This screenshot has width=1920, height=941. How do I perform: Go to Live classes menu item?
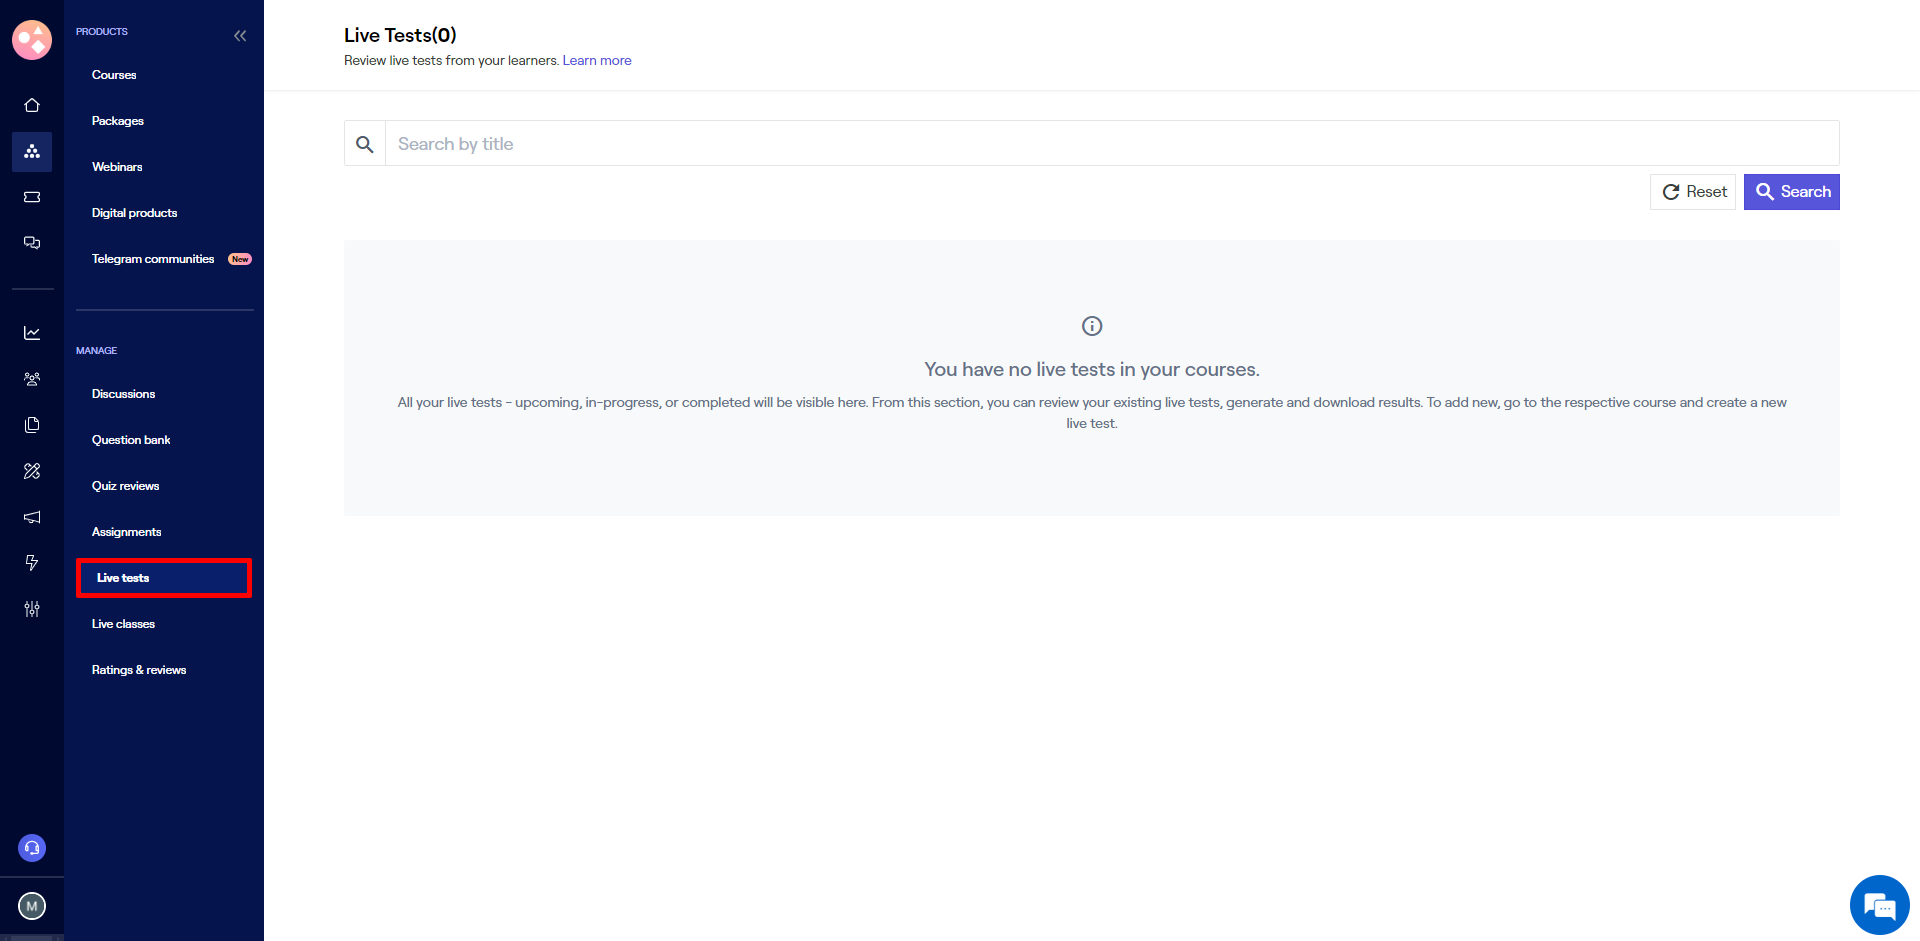pos(123,624)
